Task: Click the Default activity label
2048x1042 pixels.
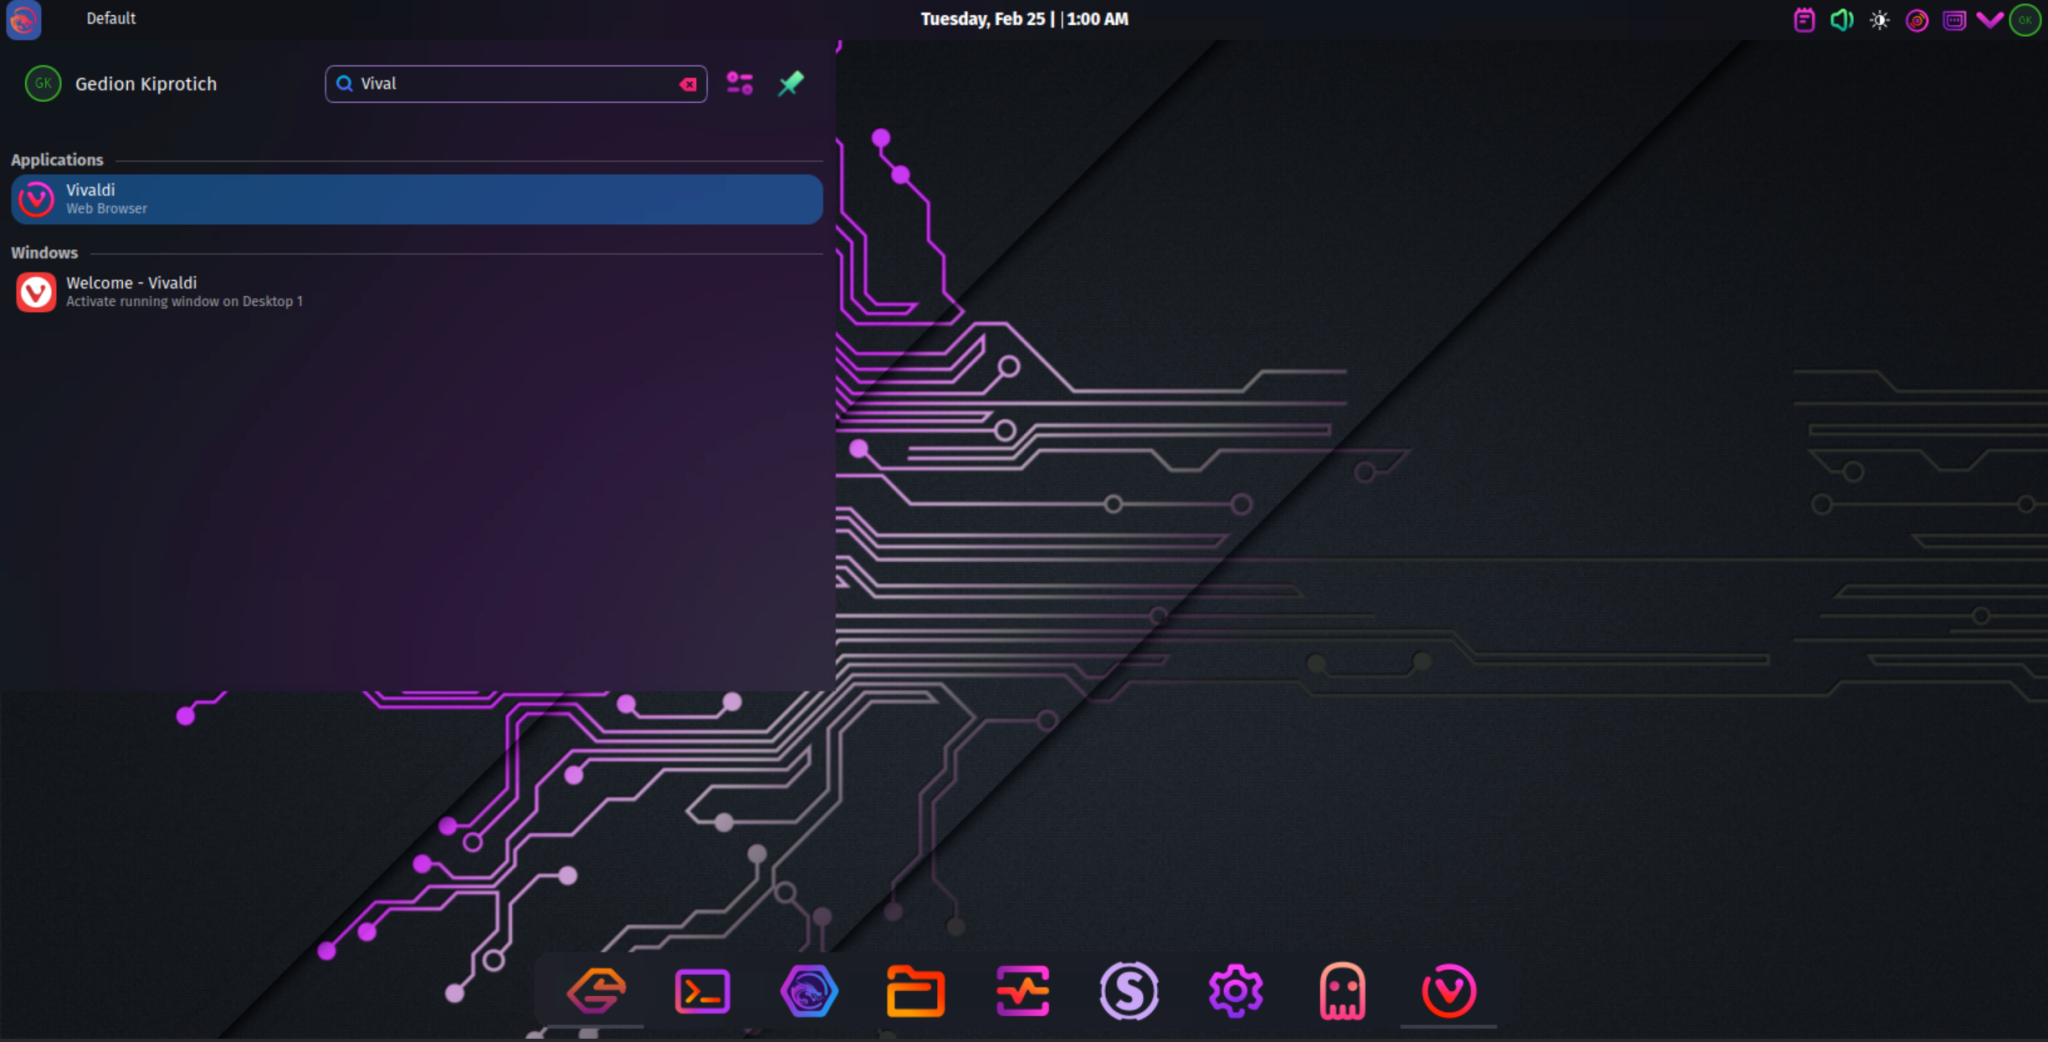Action: (x=111, y=18)
